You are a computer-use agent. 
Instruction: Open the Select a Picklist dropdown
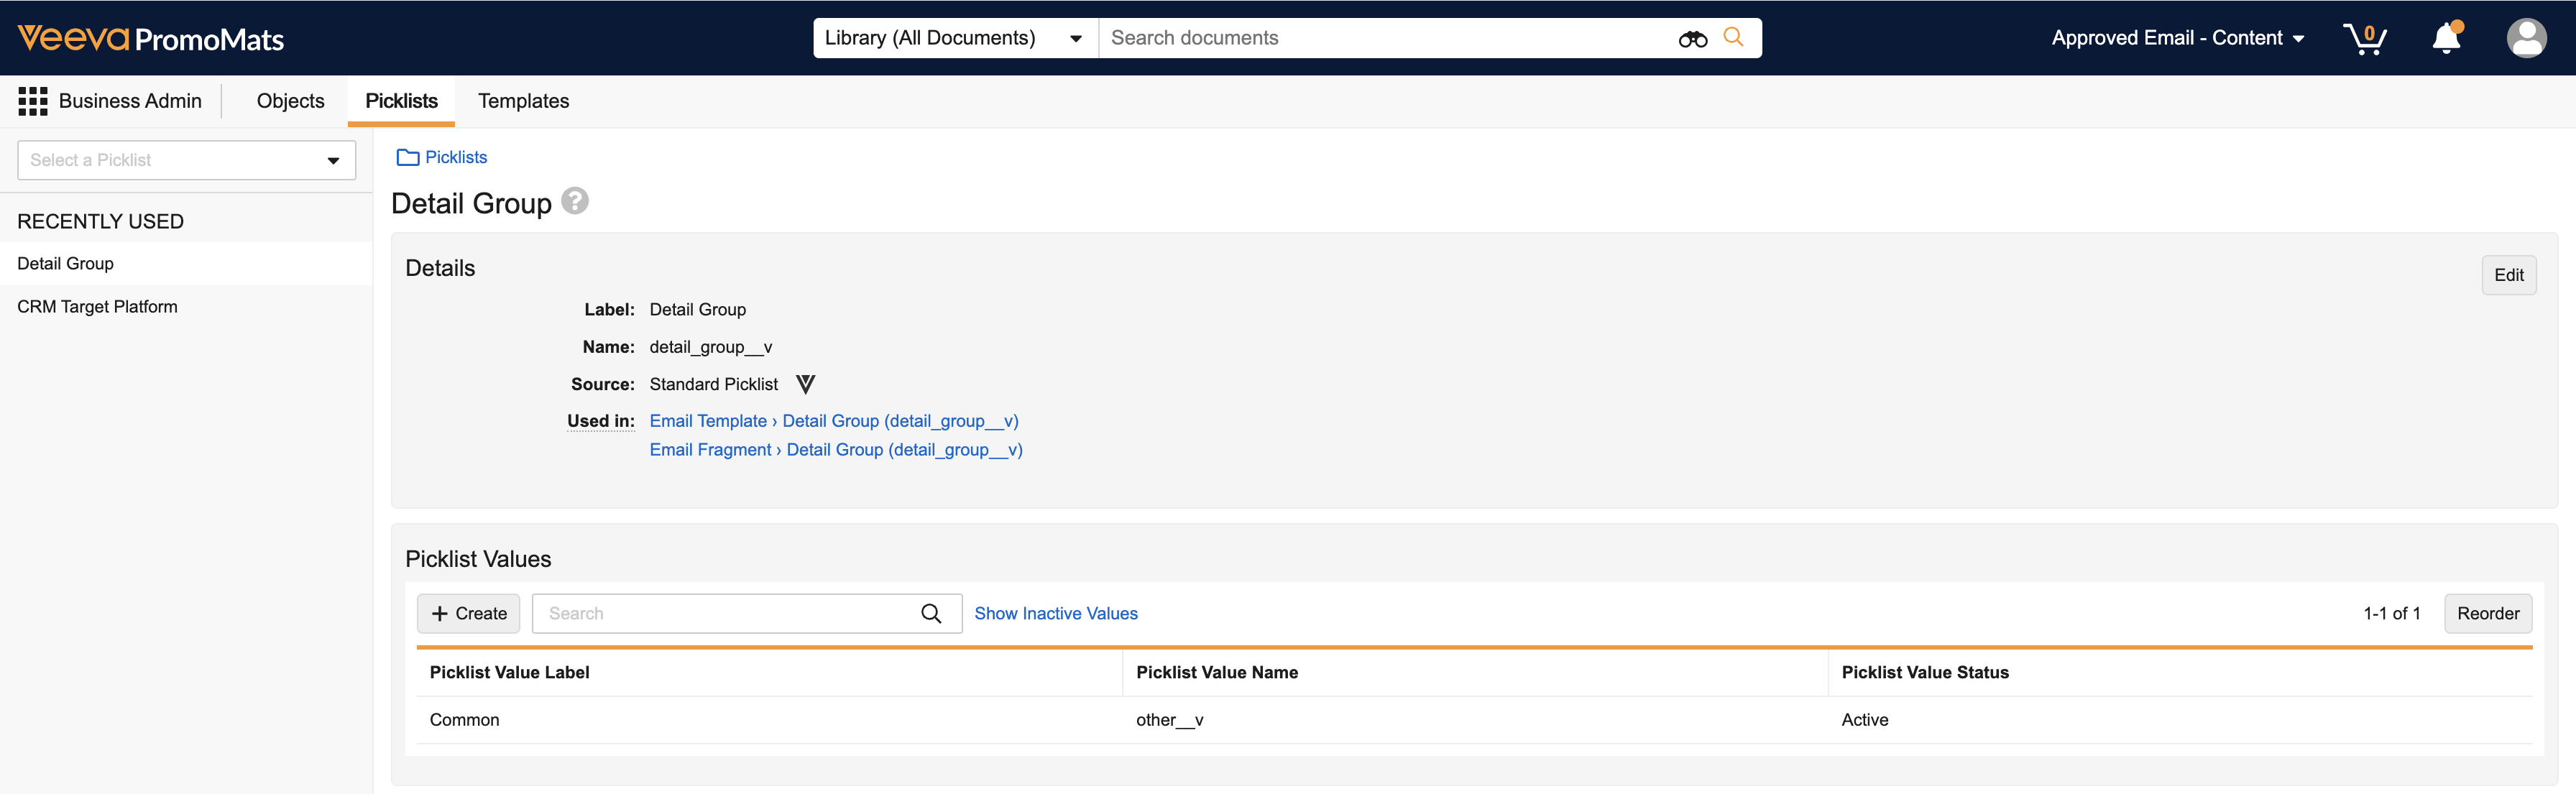click(x=186, y=160)
